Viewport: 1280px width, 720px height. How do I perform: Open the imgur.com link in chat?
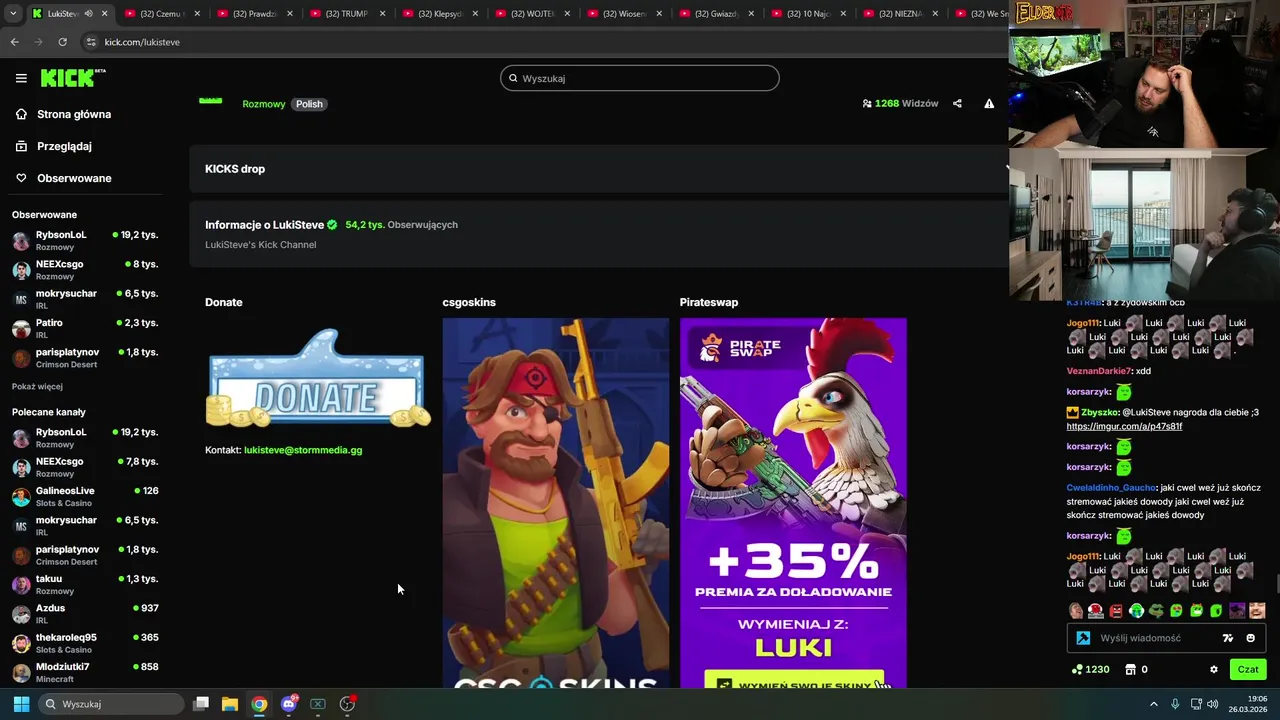pyautogui.click(x=1124, y=426)
